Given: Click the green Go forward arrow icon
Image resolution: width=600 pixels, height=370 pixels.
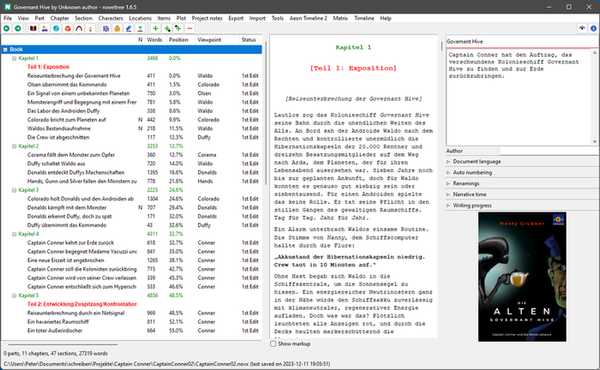Looking at the screenshot, I should (18, 28).
